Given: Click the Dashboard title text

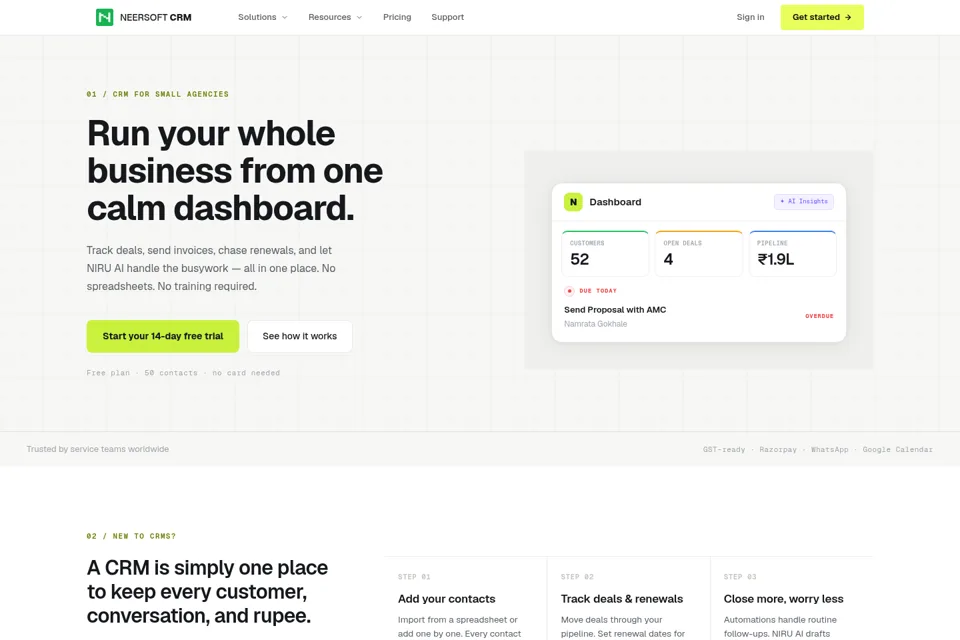Looking at the screenshot, I should click(615, 202).
